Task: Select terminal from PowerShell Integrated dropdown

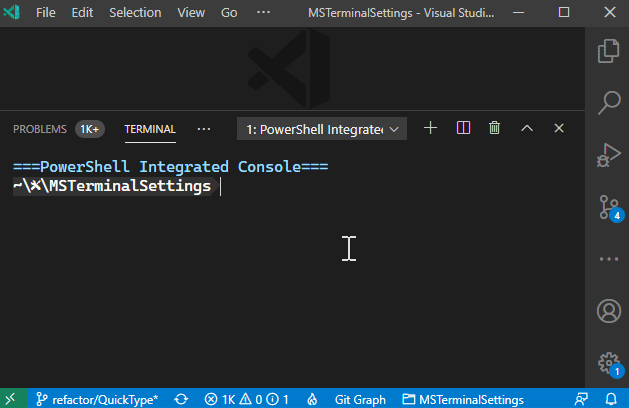Action: coord(322,129)
